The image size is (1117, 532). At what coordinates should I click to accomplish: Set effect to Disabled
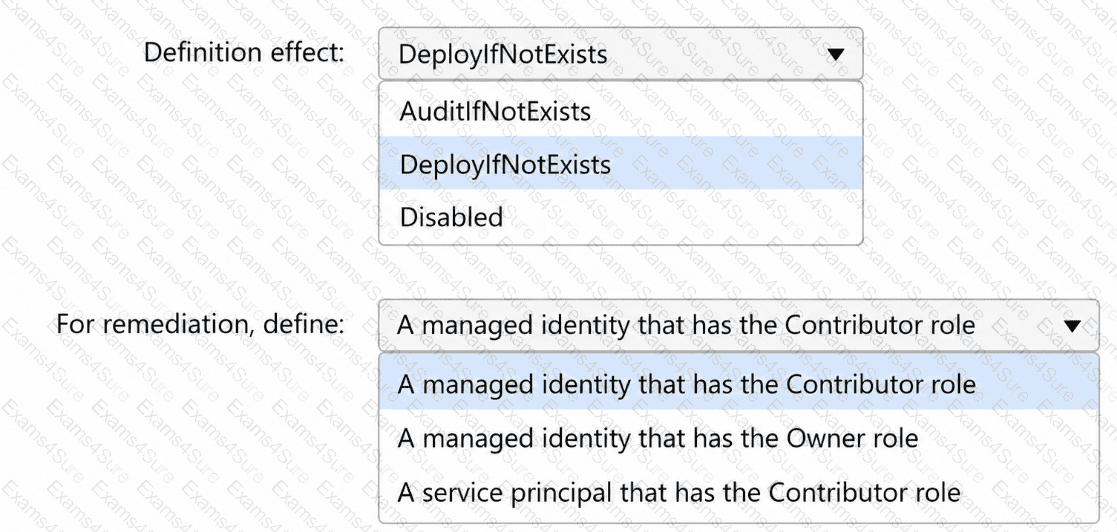[x=452, y=216]
